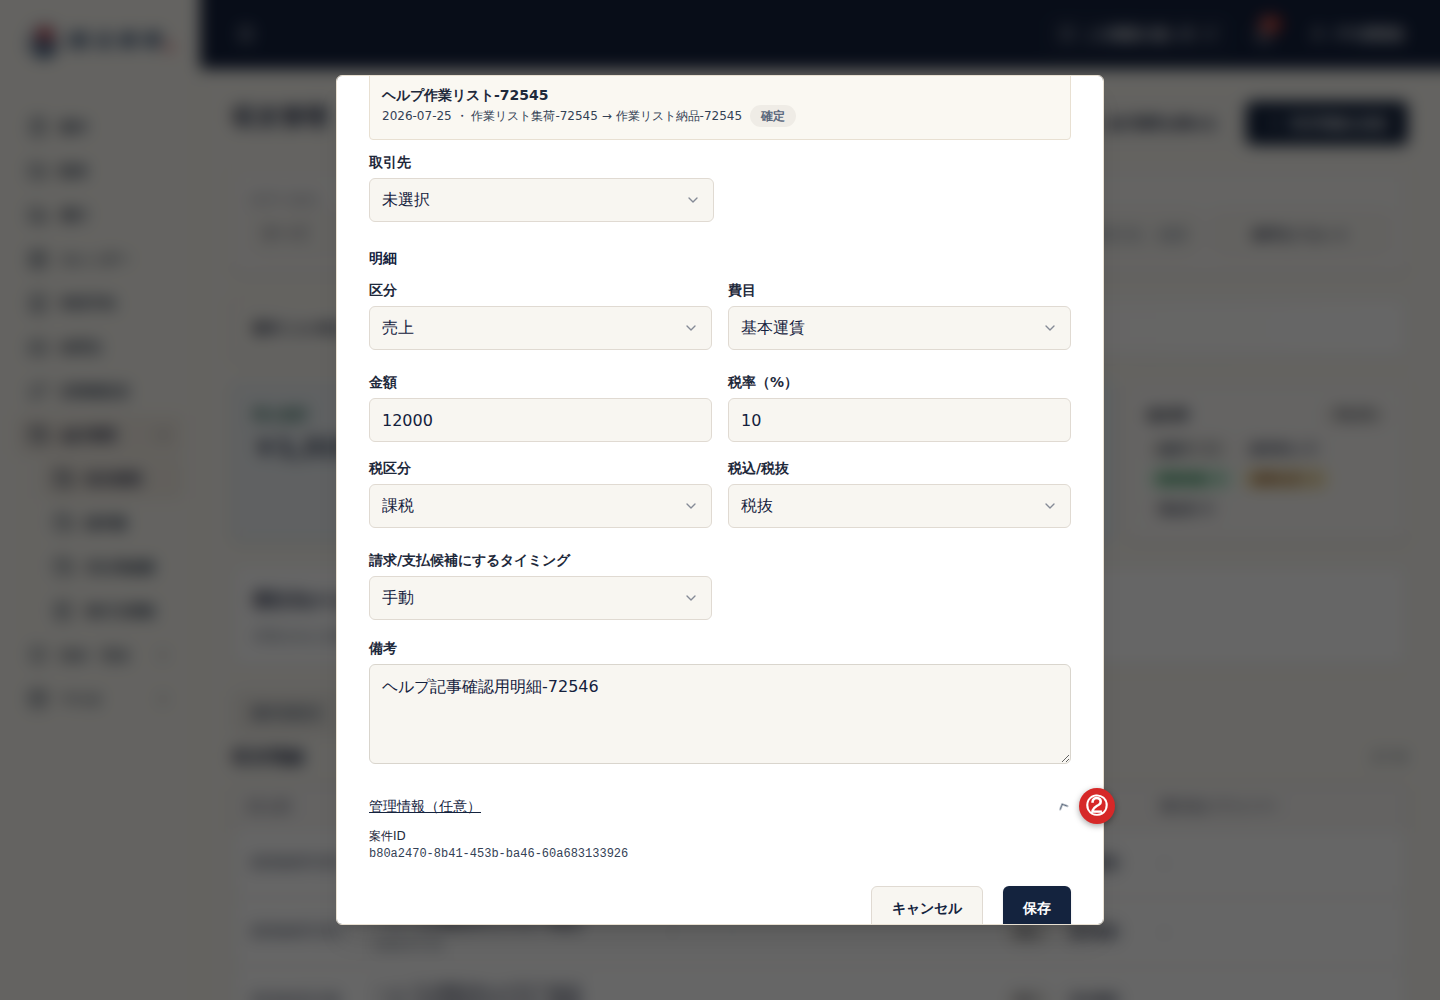
Task: Open the 費目 dropdown set to 基本運賃
Action: [x=899, y=328]
